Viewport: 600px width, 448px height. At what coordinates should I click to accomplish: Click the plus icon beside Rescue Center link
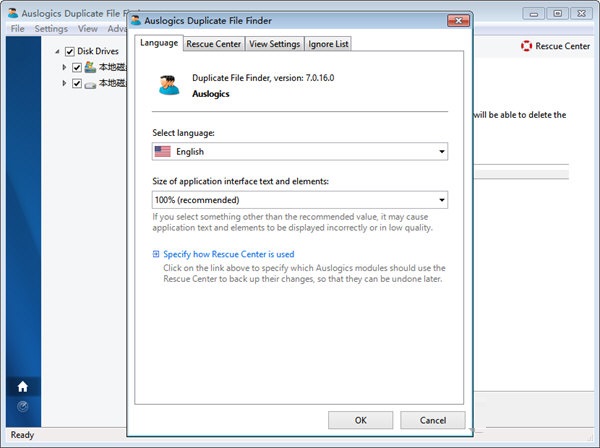156,254
